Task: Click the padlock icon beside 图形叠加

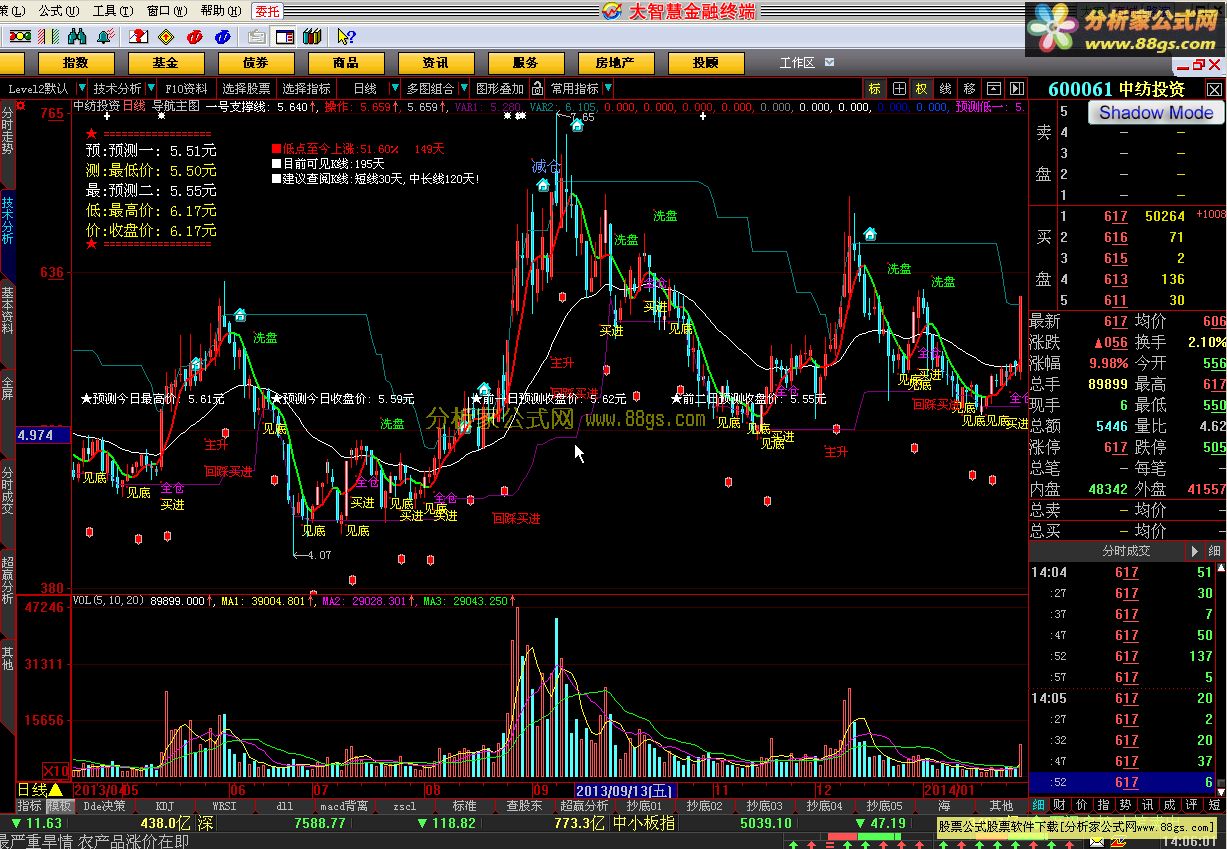Action: (537, 88)
